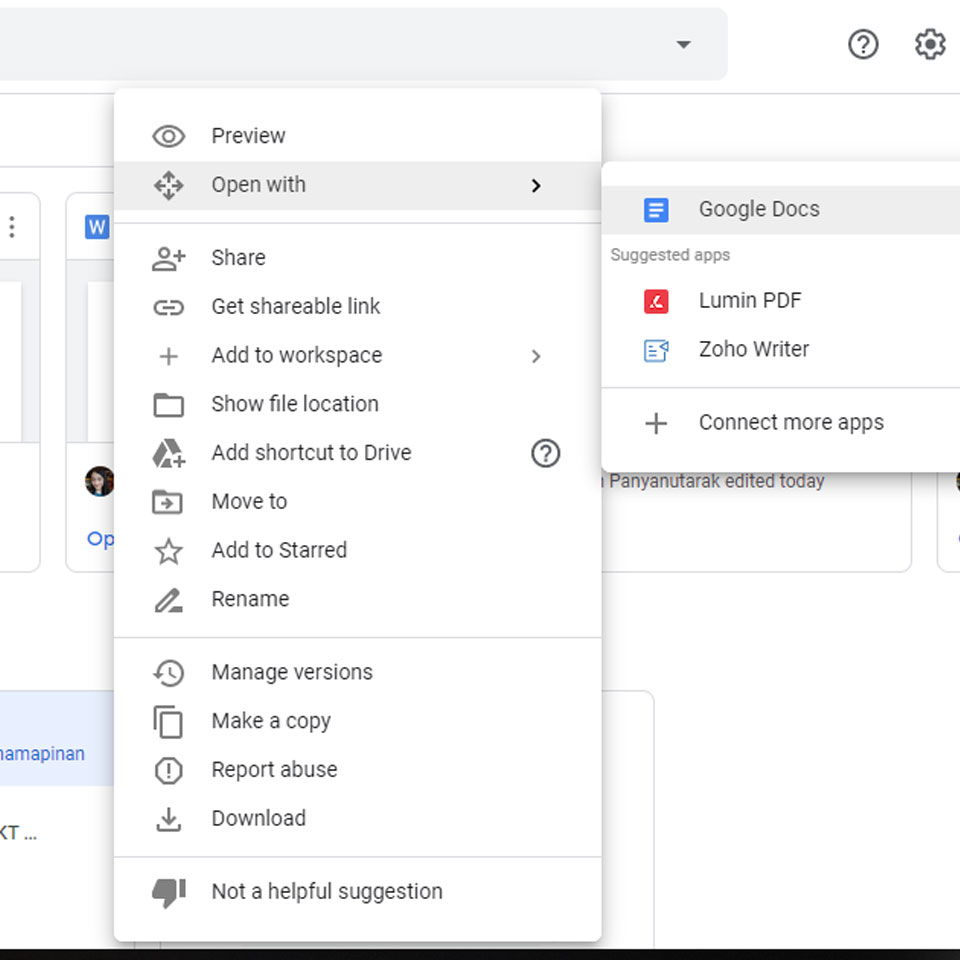Expand search options dropdown arrow

click(683, 44)
